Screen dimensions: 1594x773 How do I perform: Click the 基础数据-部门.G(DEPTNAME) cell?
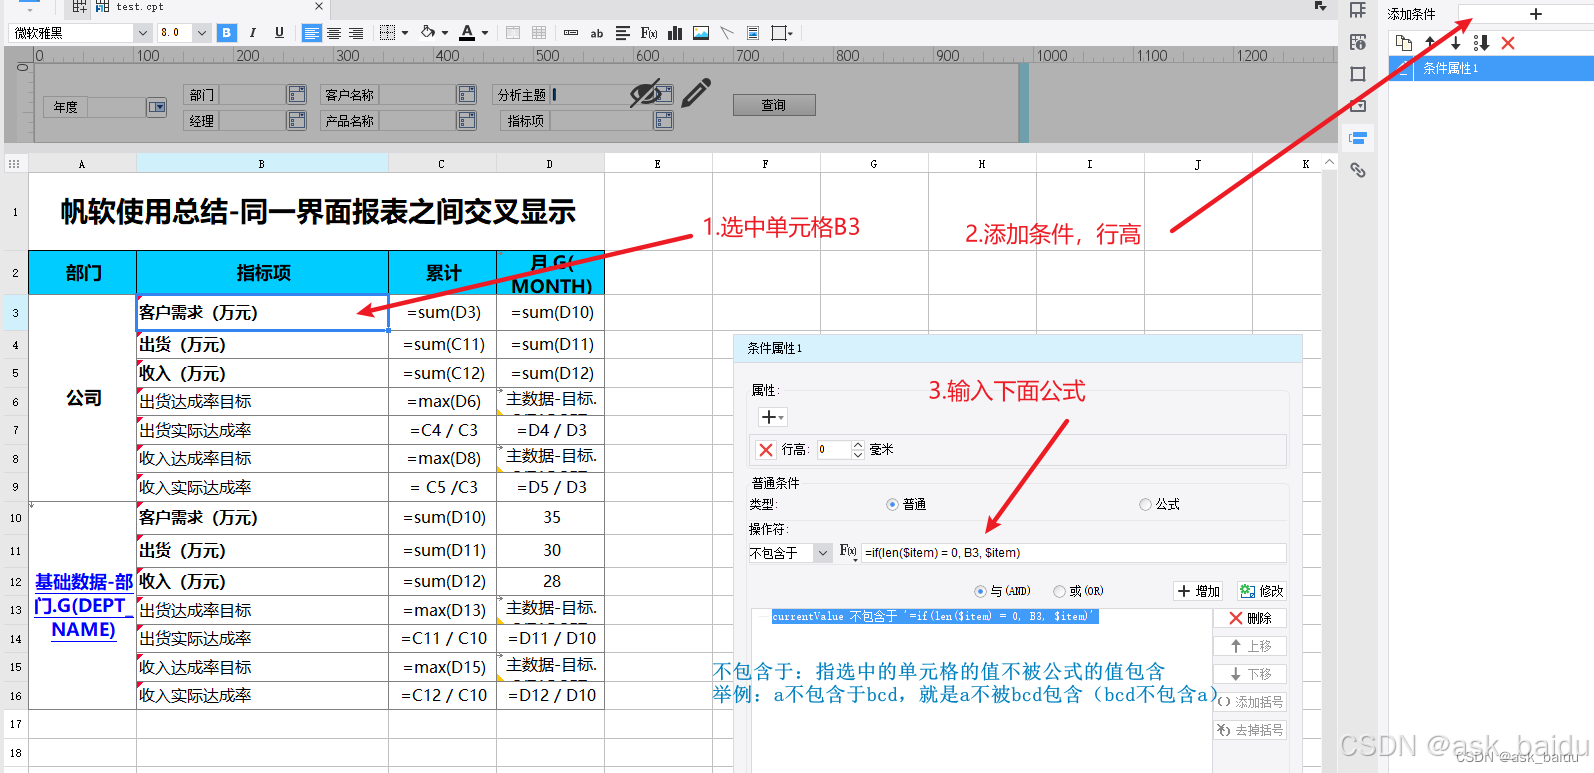(83, 606)
